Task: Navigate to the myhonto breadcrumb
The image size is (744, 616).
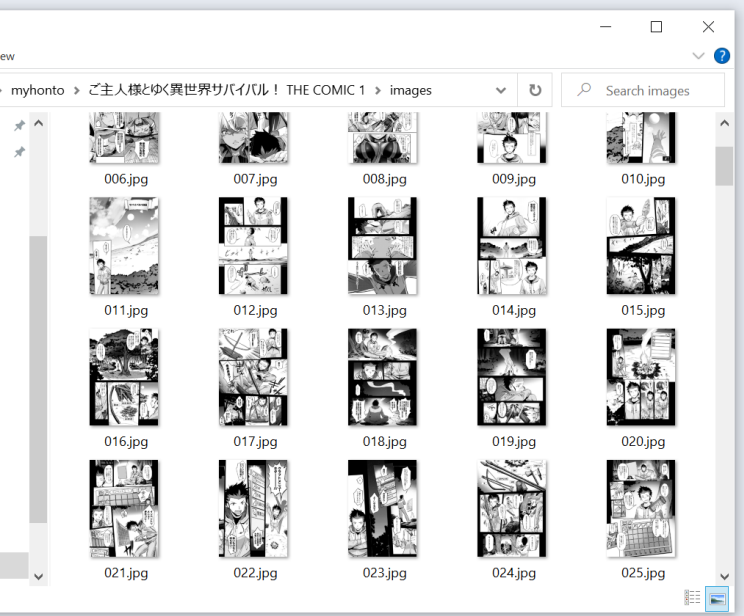Action: pyautogui.click(x=37, y=90)
